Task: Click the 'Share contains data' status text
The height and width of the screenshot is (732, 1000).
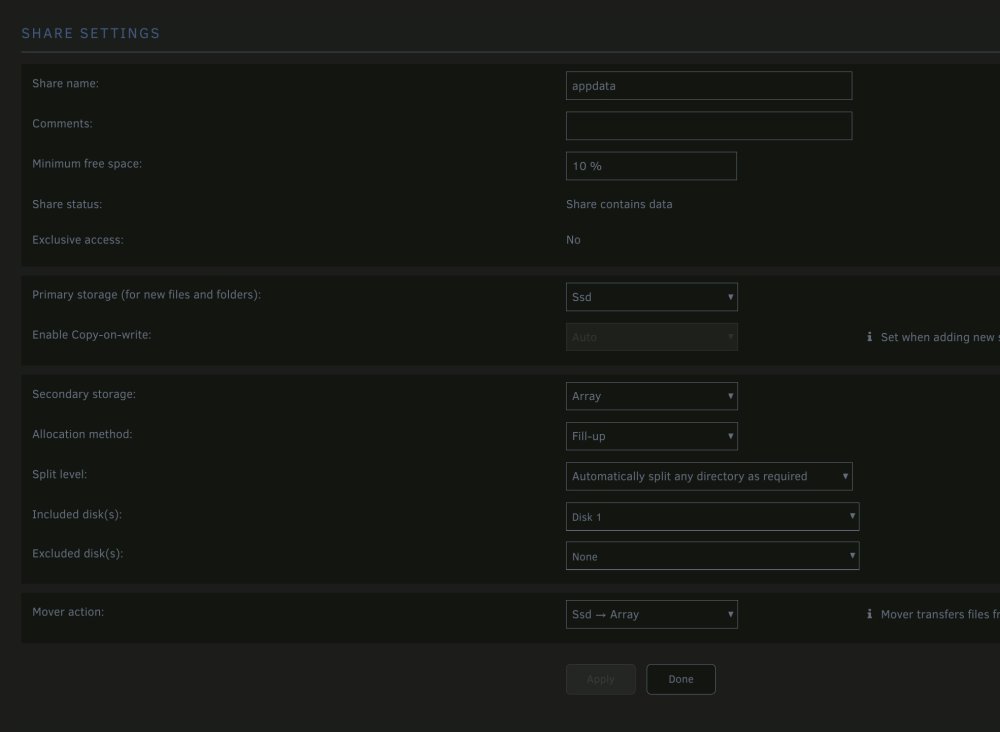Action: [619, 204]
